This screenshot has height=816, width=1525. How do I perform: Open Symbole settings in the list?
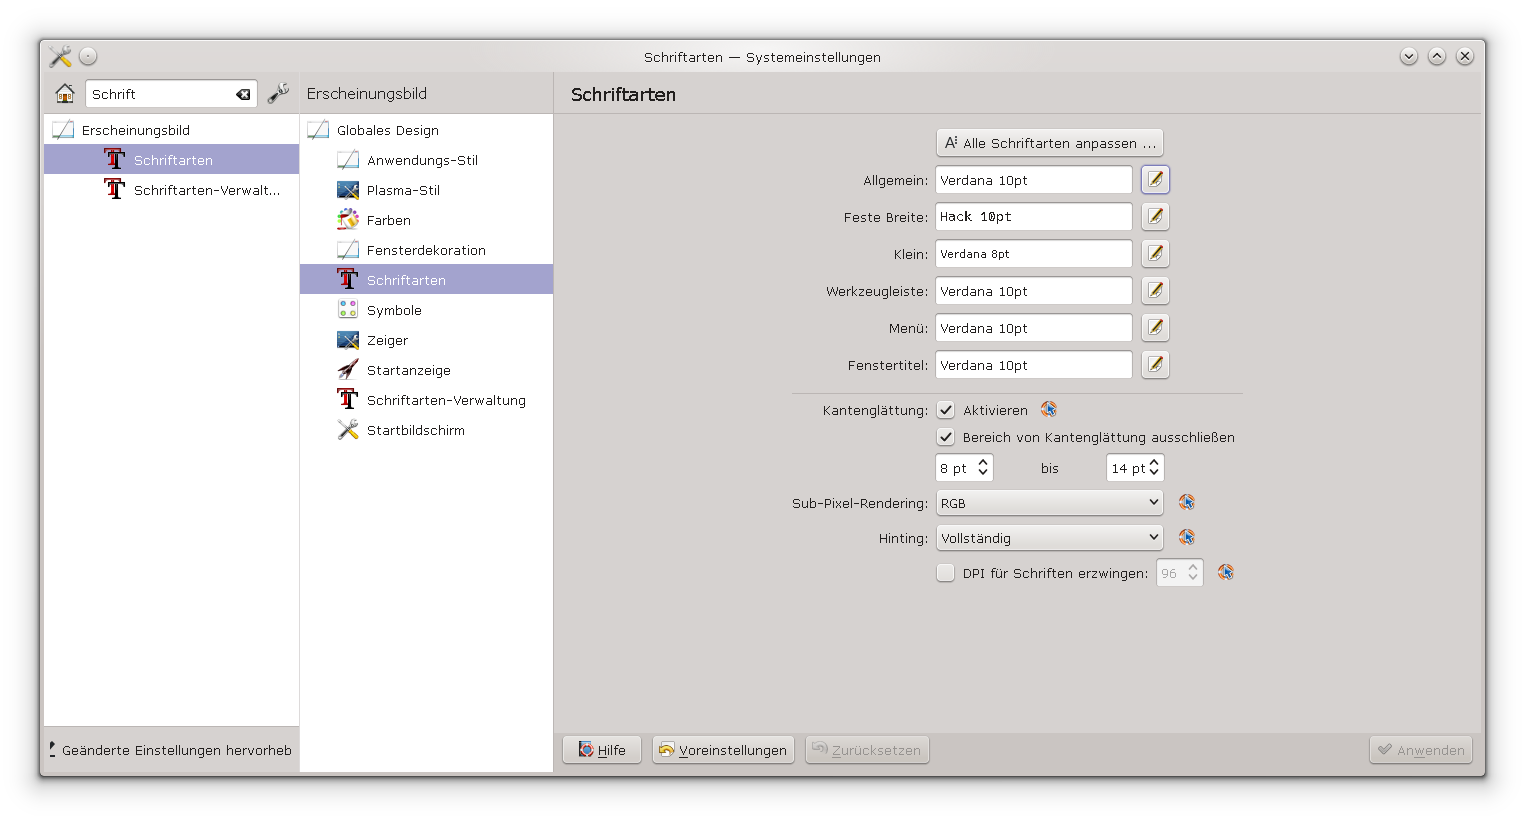tap(394, 310)
